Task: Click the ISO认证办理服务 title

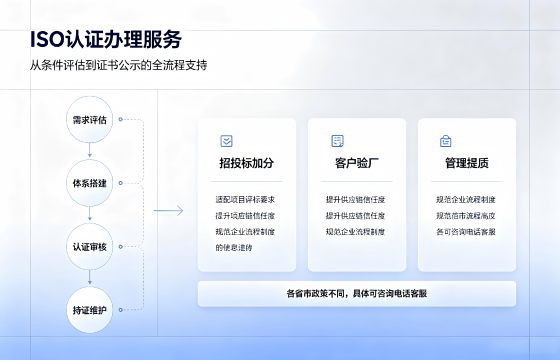Action: 106,39
